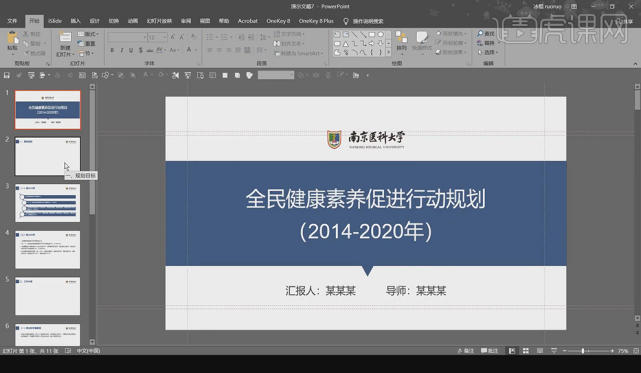Open the font name dropdown
This screenshot has width=641, height=373.
coord(145,37)
